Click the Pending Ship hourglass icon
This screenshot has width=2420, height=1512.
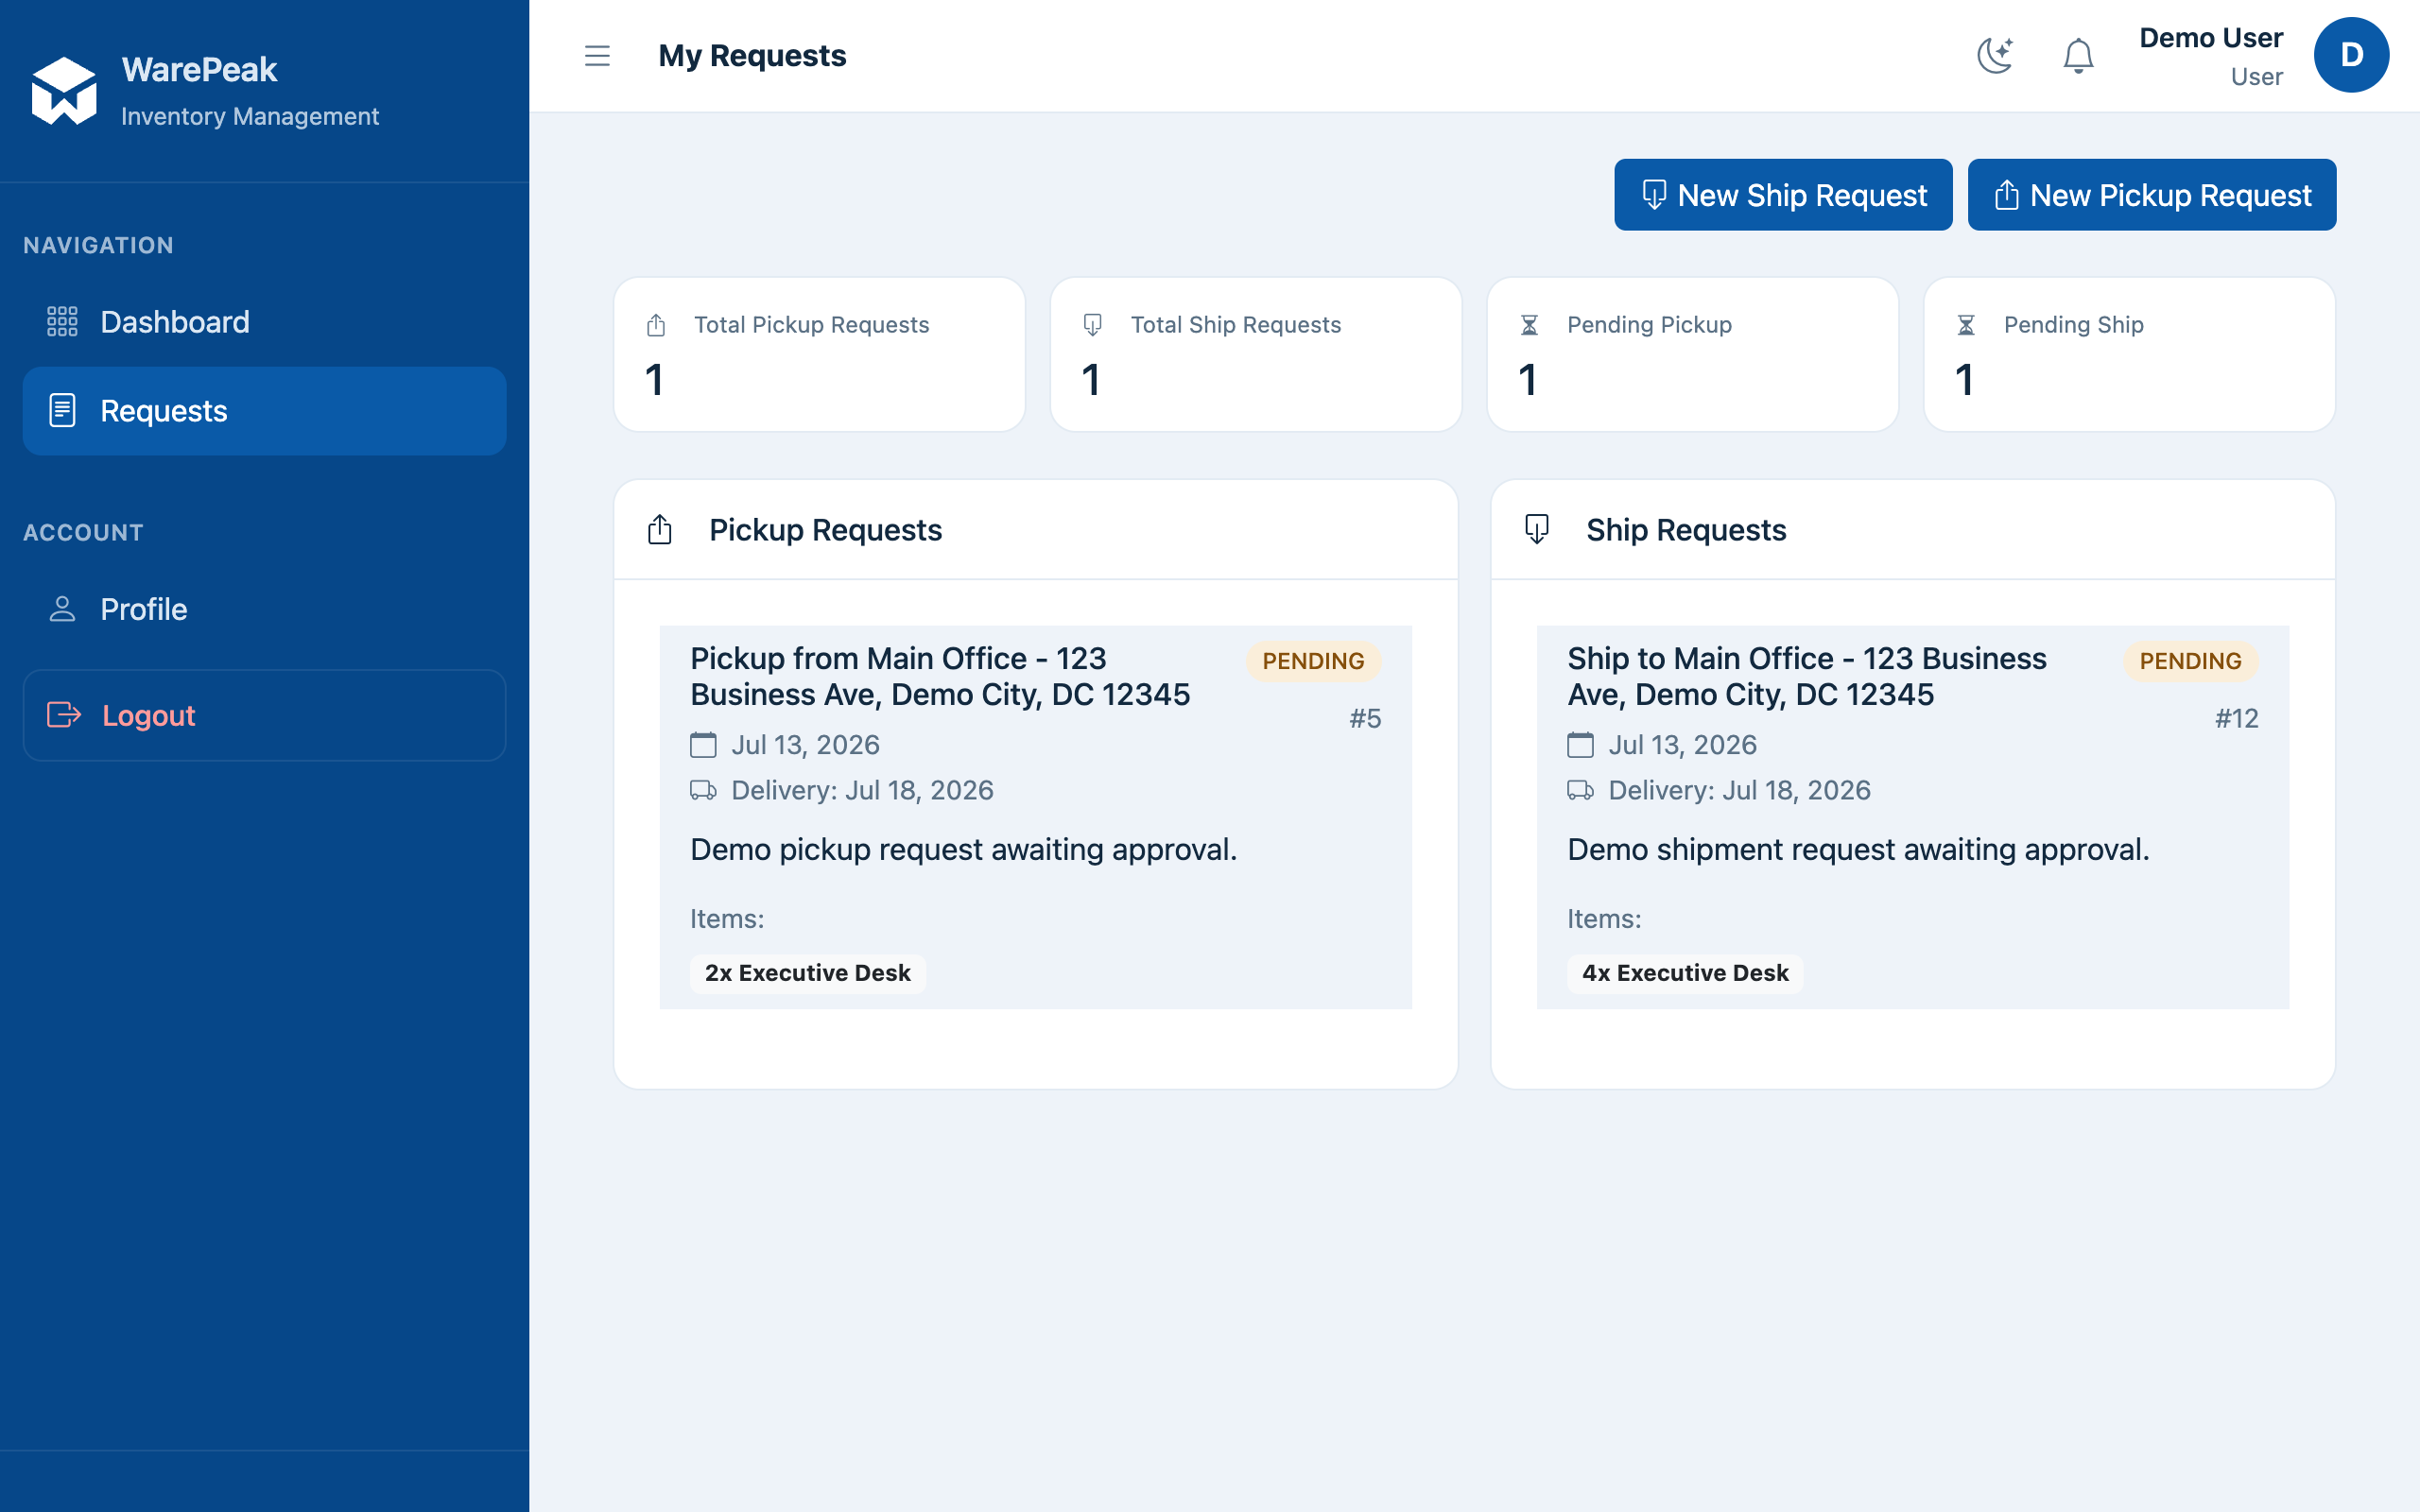point(1966,325)
